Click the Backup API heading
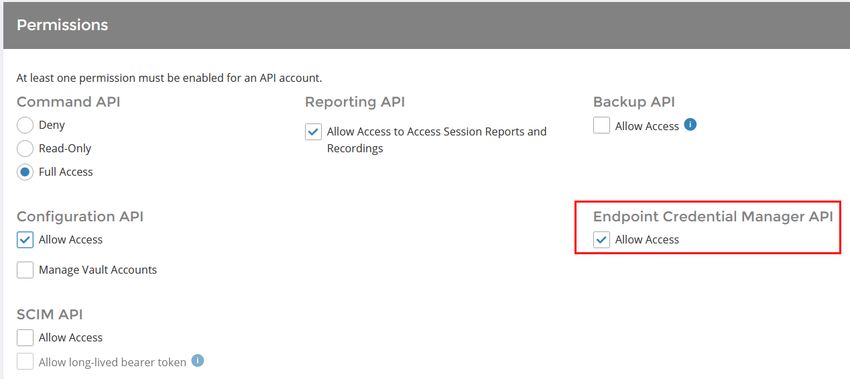 pyautogui.click(x=634, y=102)
